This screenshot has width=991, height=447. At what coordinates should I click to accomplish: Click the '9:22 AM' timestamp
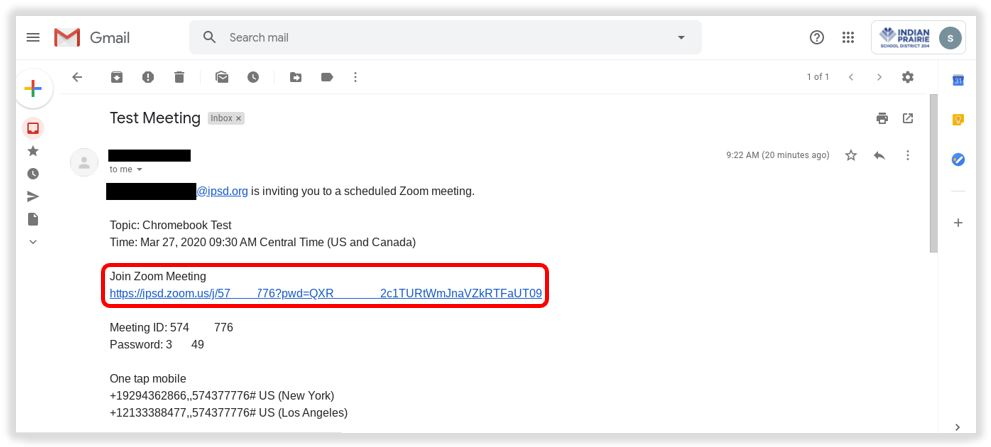point(777,155)
